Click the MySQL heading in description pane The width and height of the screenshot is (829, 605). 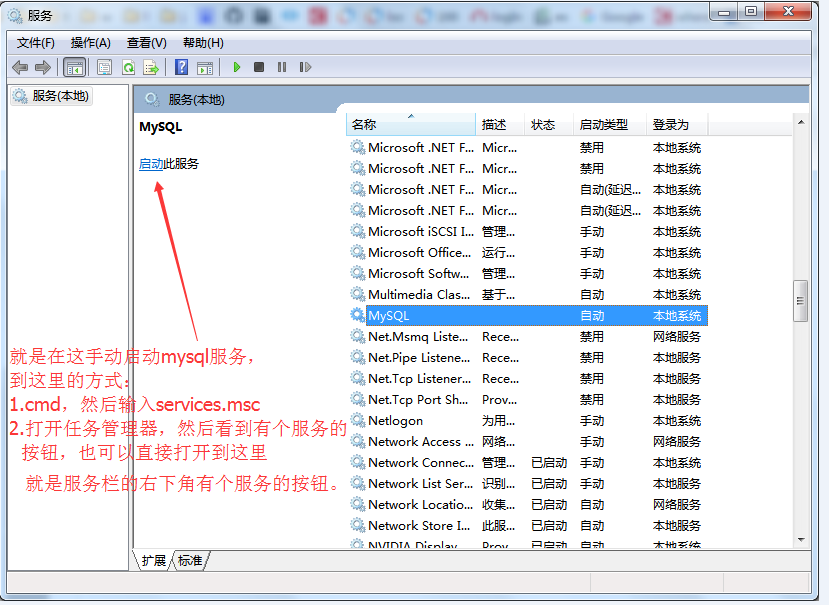161,127
